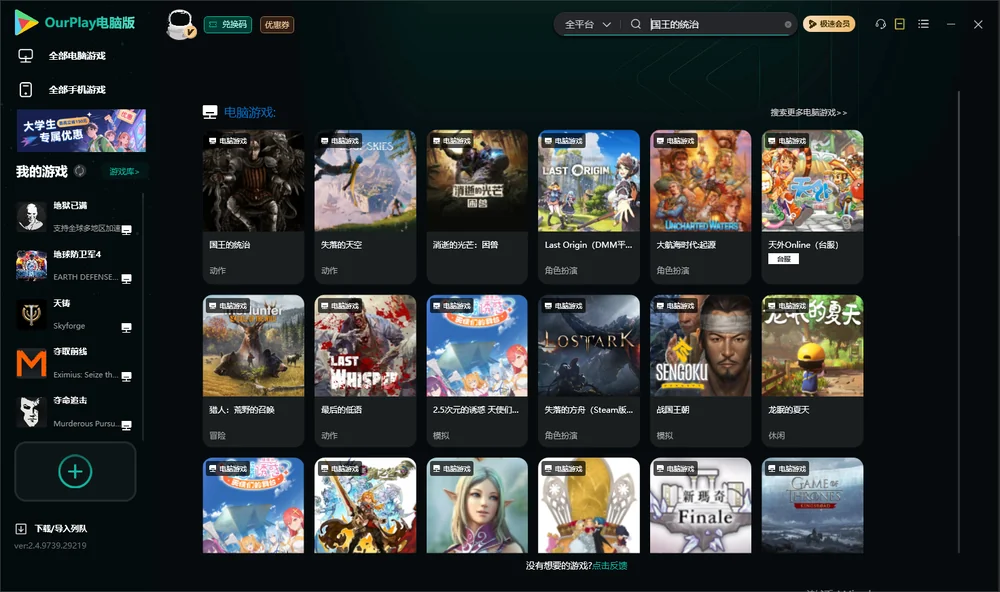
Task: Open the 新玛奇 Finale game card
Action: [x=701, y=505]
